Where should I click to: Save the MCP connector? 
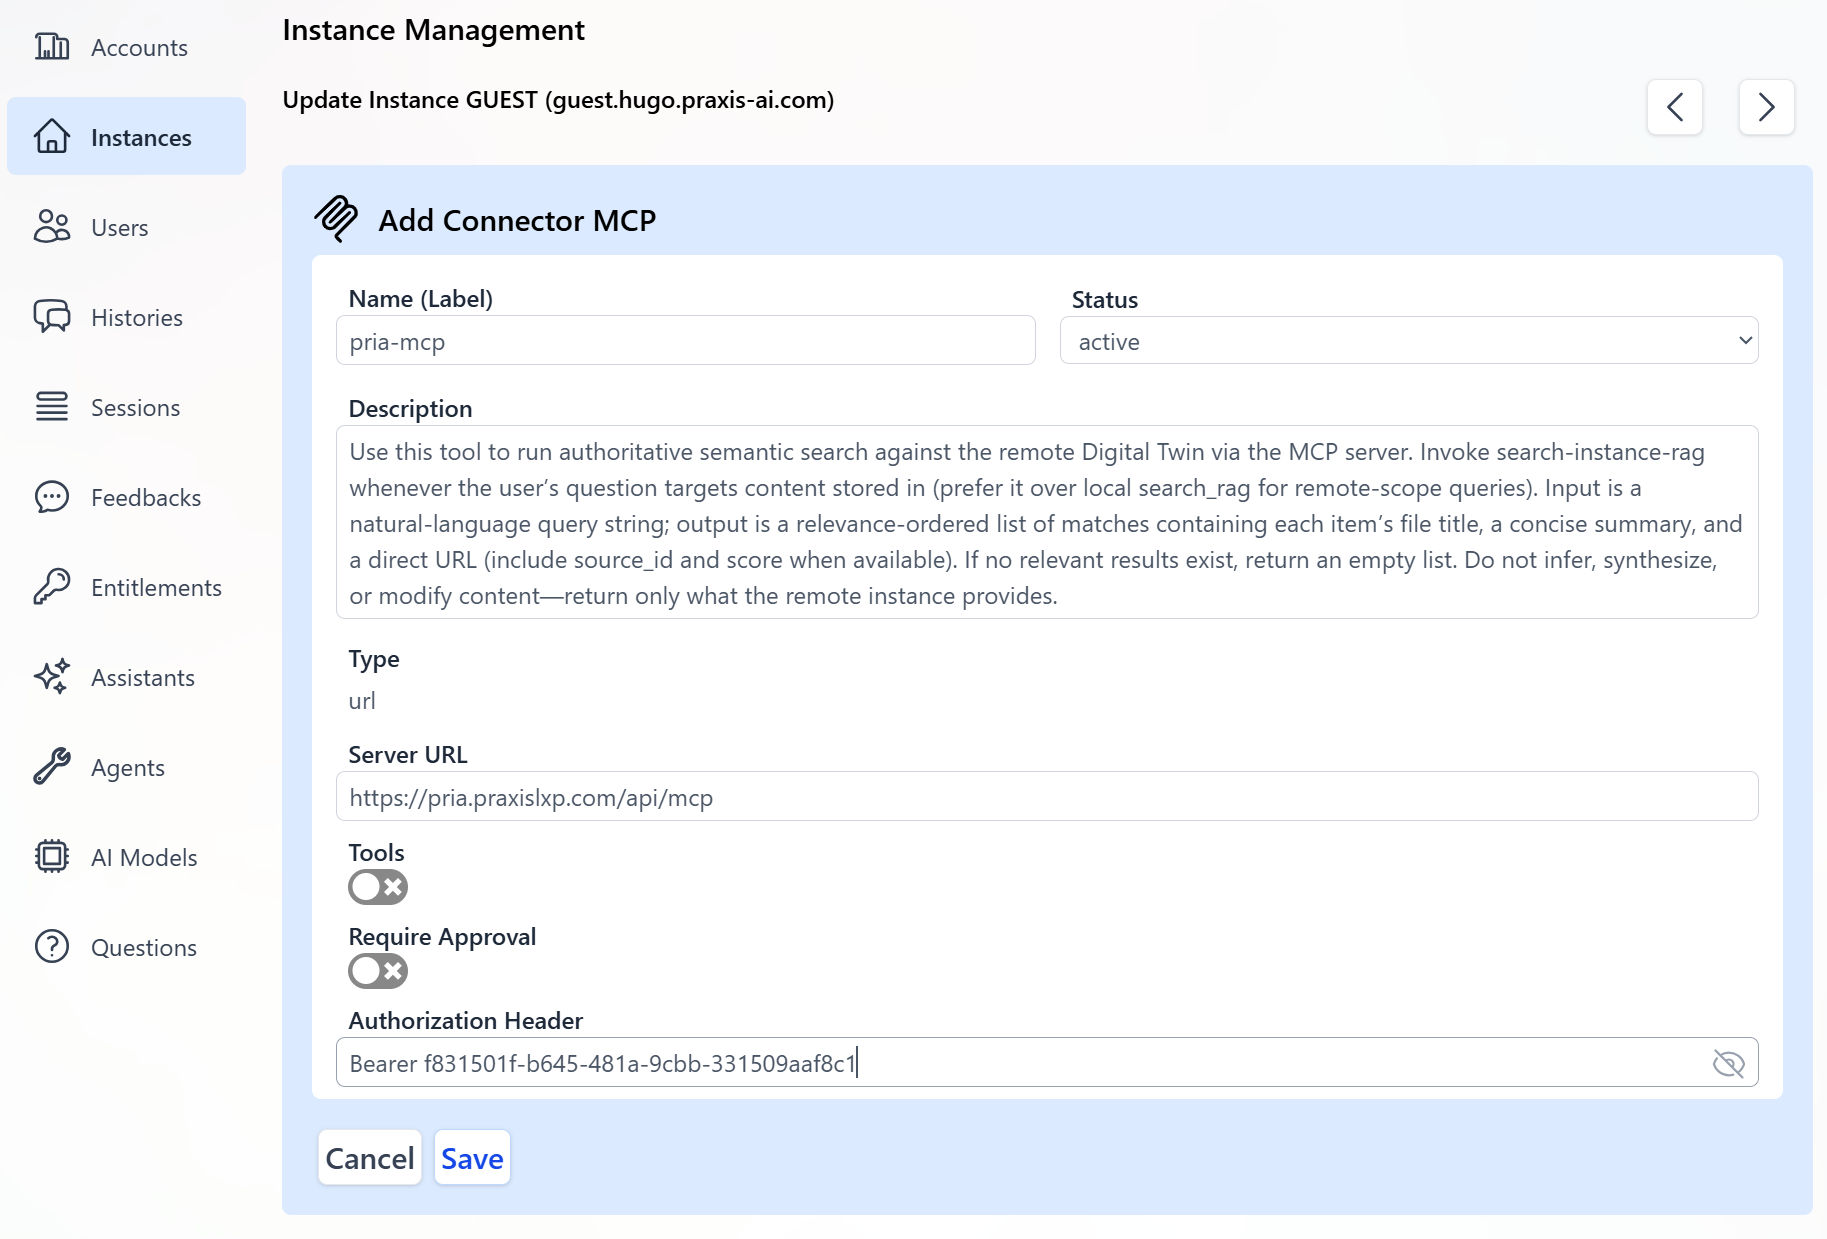tap(472, 1158)
